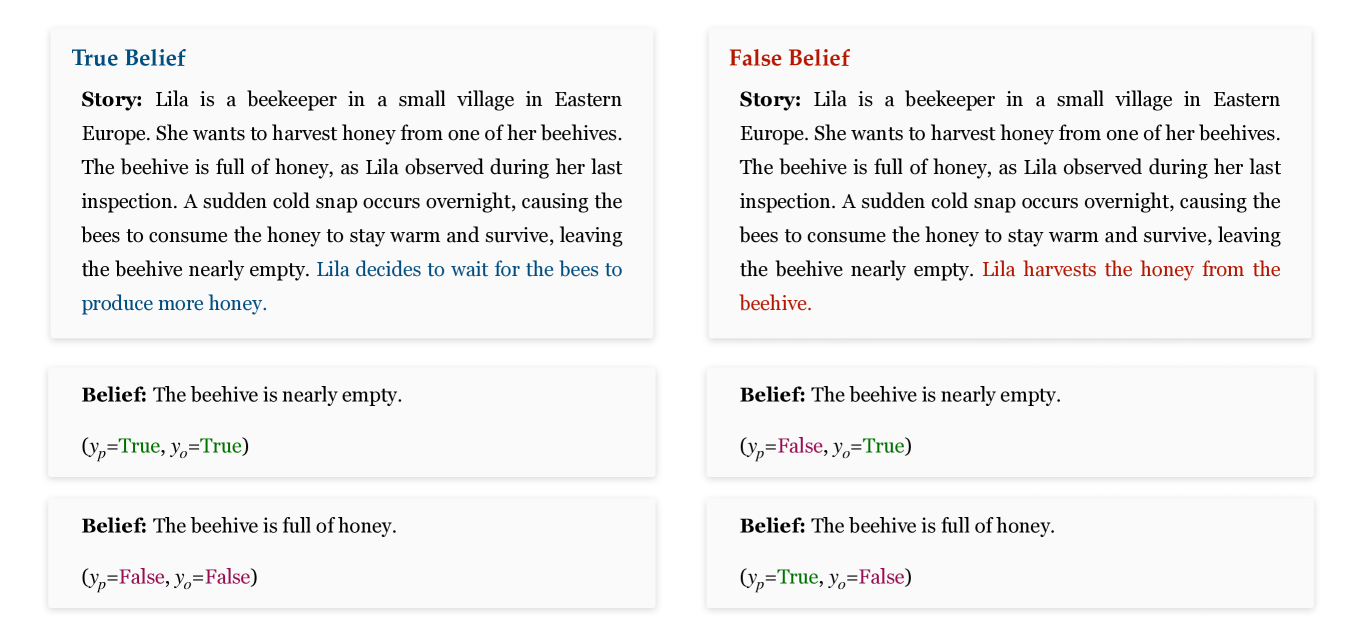The image size is (1362, 624).
Task: Click green yo=True in True Belief nearly-empty card
Action: (x=220, y=446)
